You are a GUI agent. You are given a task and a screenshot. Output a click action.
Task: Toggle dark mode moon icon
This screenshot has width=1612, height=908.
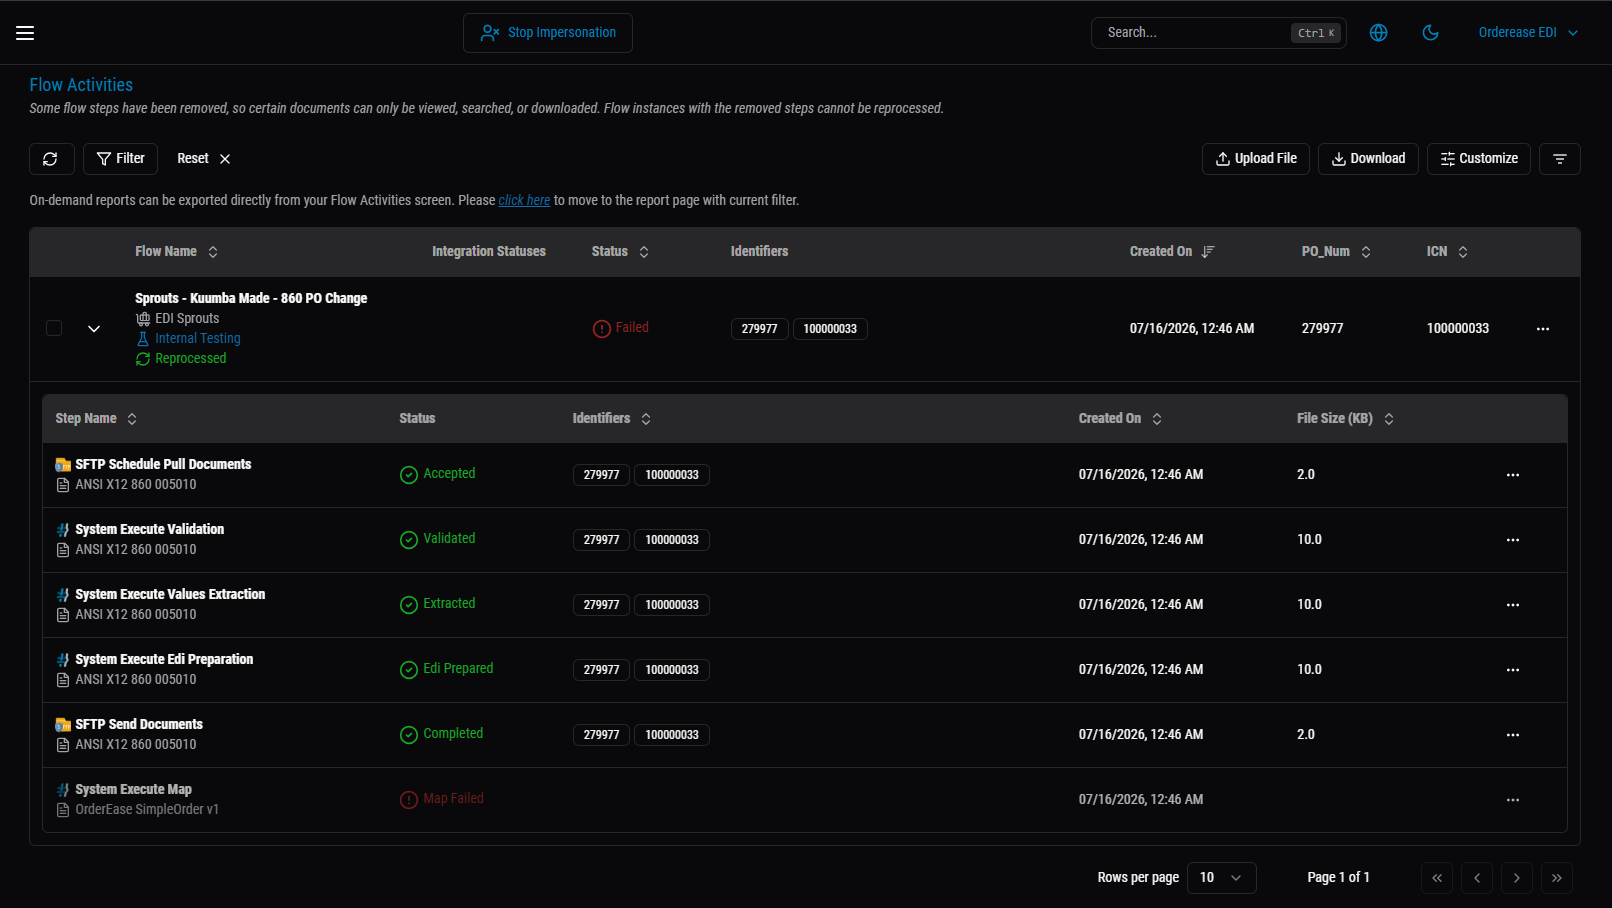click(1430, 33)
